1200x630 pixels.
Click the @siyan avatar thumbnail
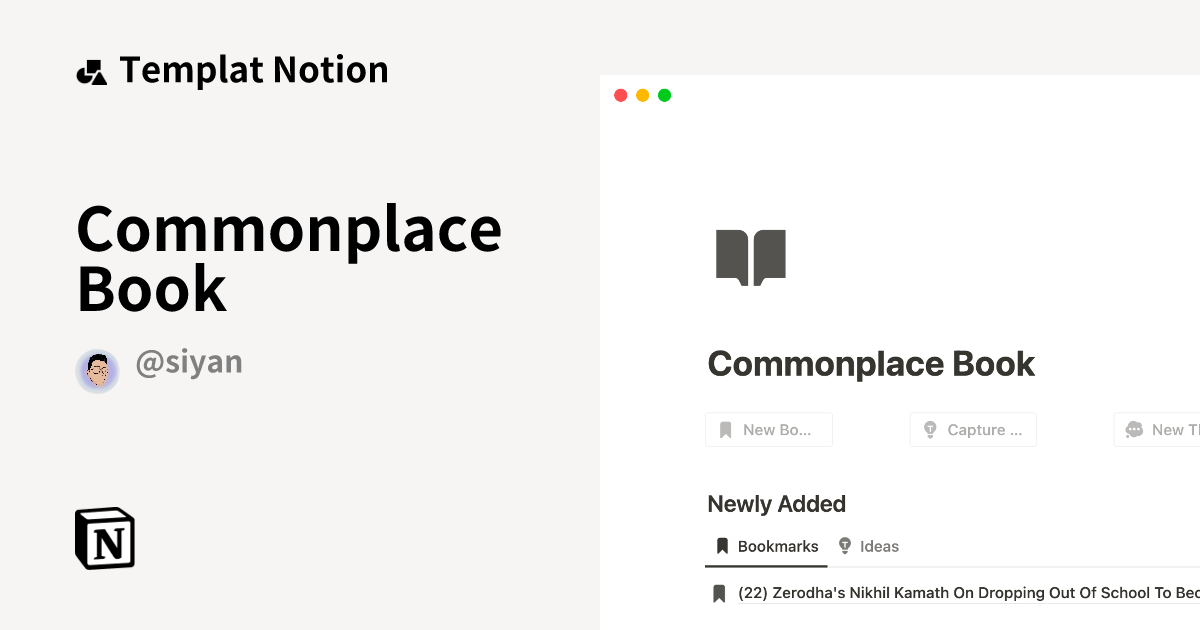[97, 370]
